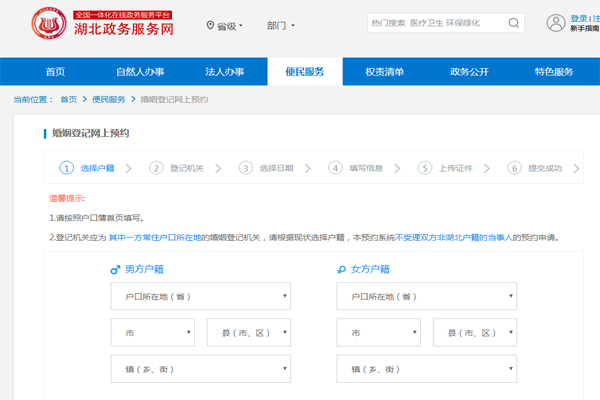
Task: Click the search magnifier icon
Action: pyautogui.click(x=514, y=23)
